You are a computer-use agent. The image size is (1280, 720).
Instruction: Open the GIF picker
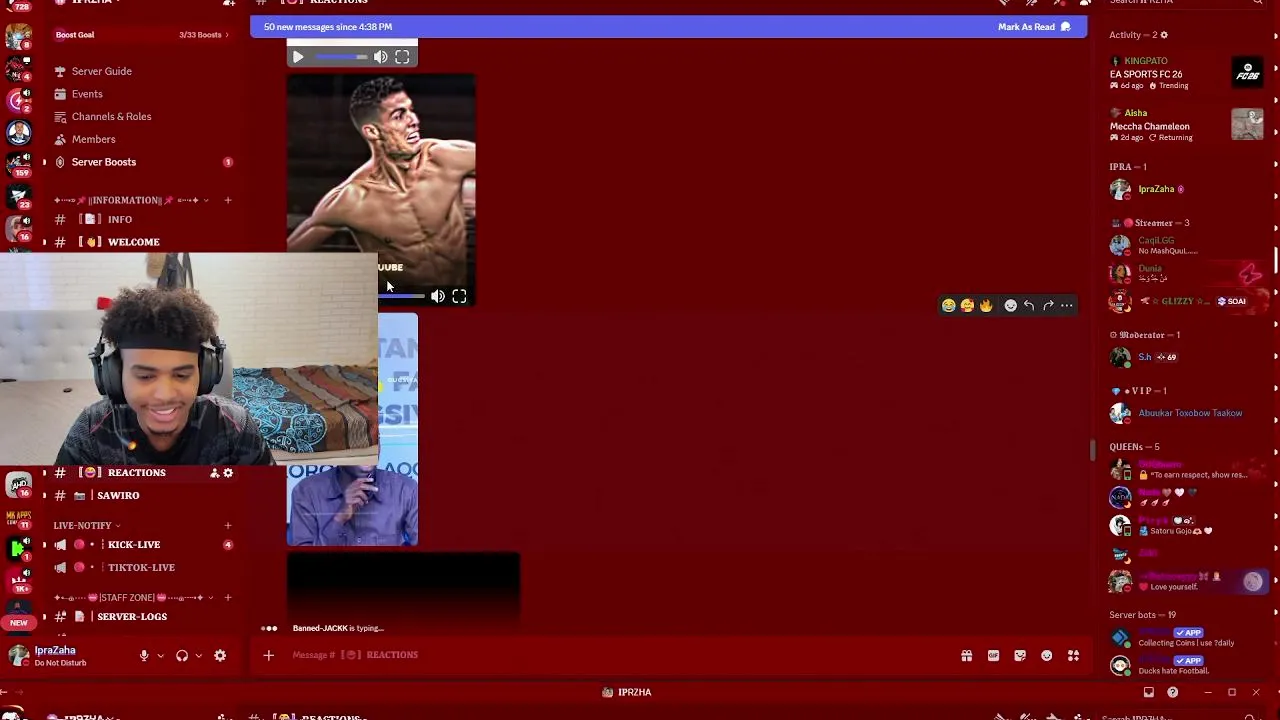tap(993, 656)
